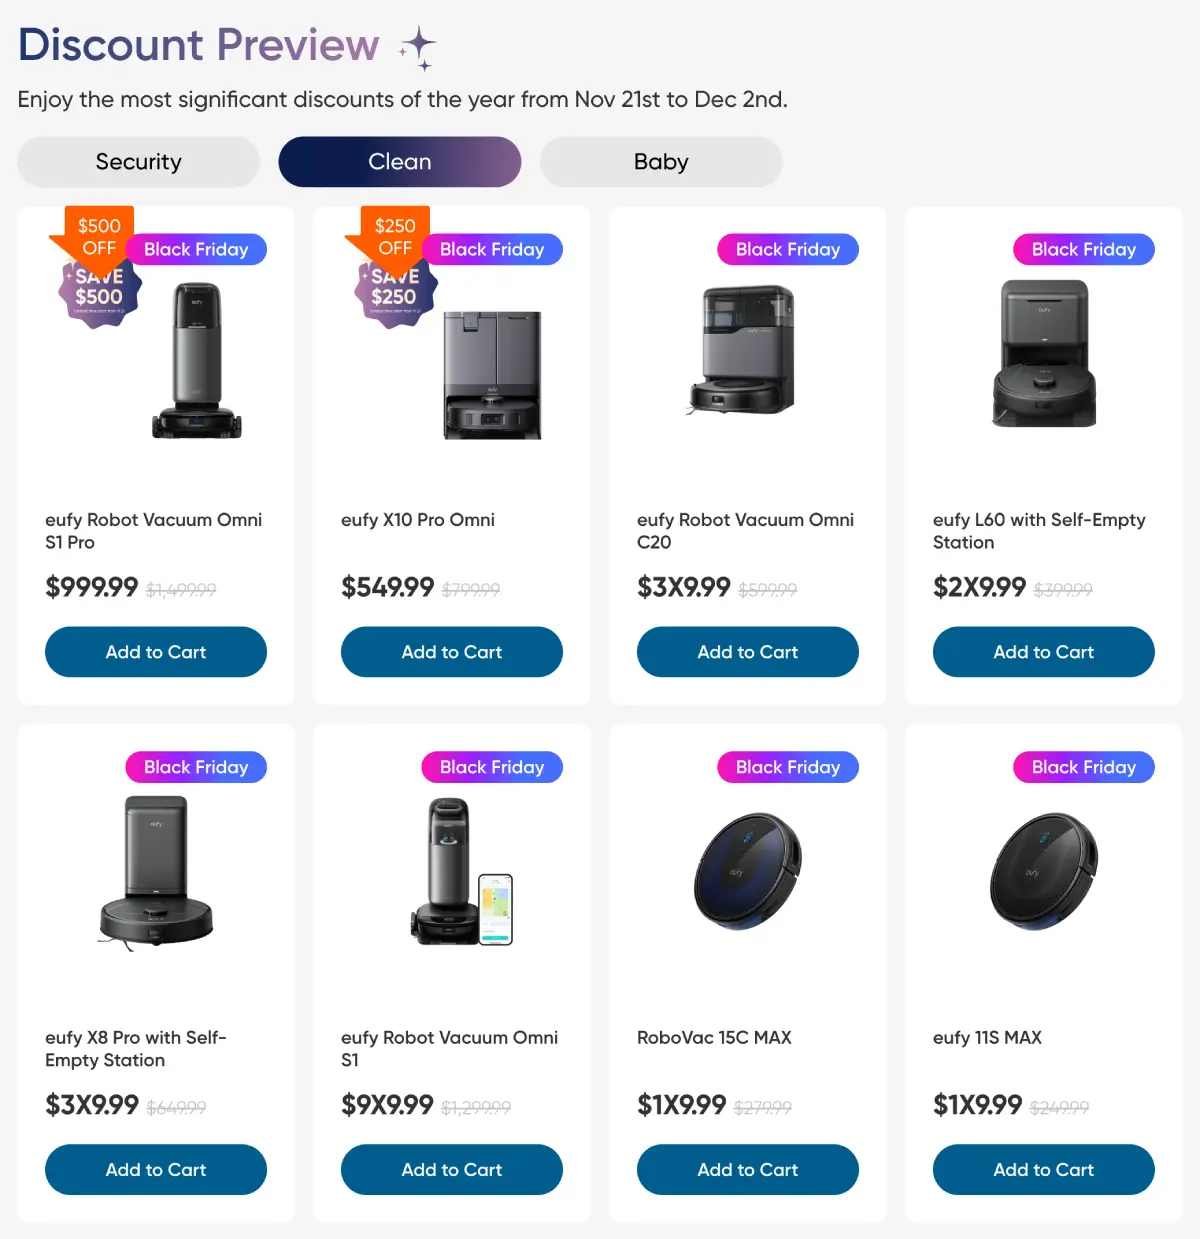
Task: Add eufy L60 Self-Empty Station to cart
Action: click(1044, 652)
